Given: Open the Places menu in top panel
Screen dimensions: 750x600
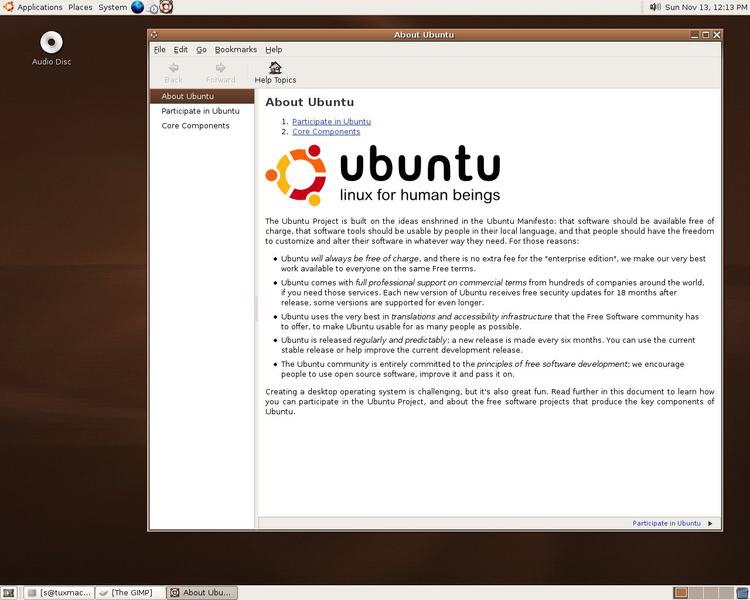Looking at the screenshot, I should (x=80, y=7).
